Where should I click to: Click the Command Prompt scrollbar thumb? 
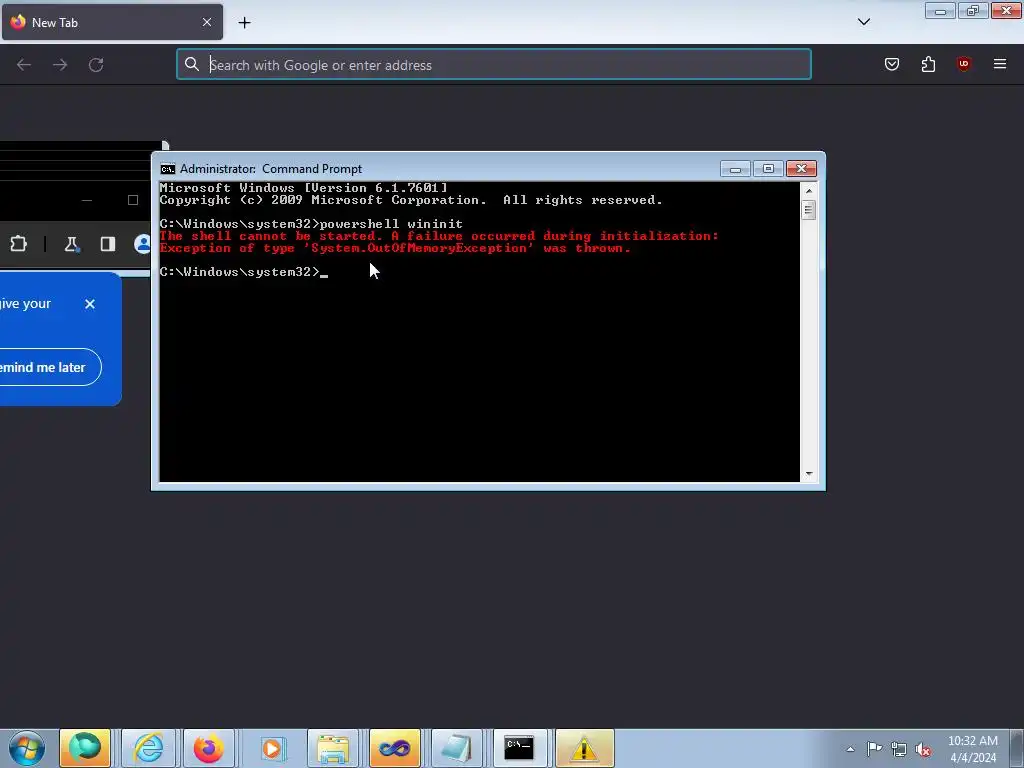809,210
